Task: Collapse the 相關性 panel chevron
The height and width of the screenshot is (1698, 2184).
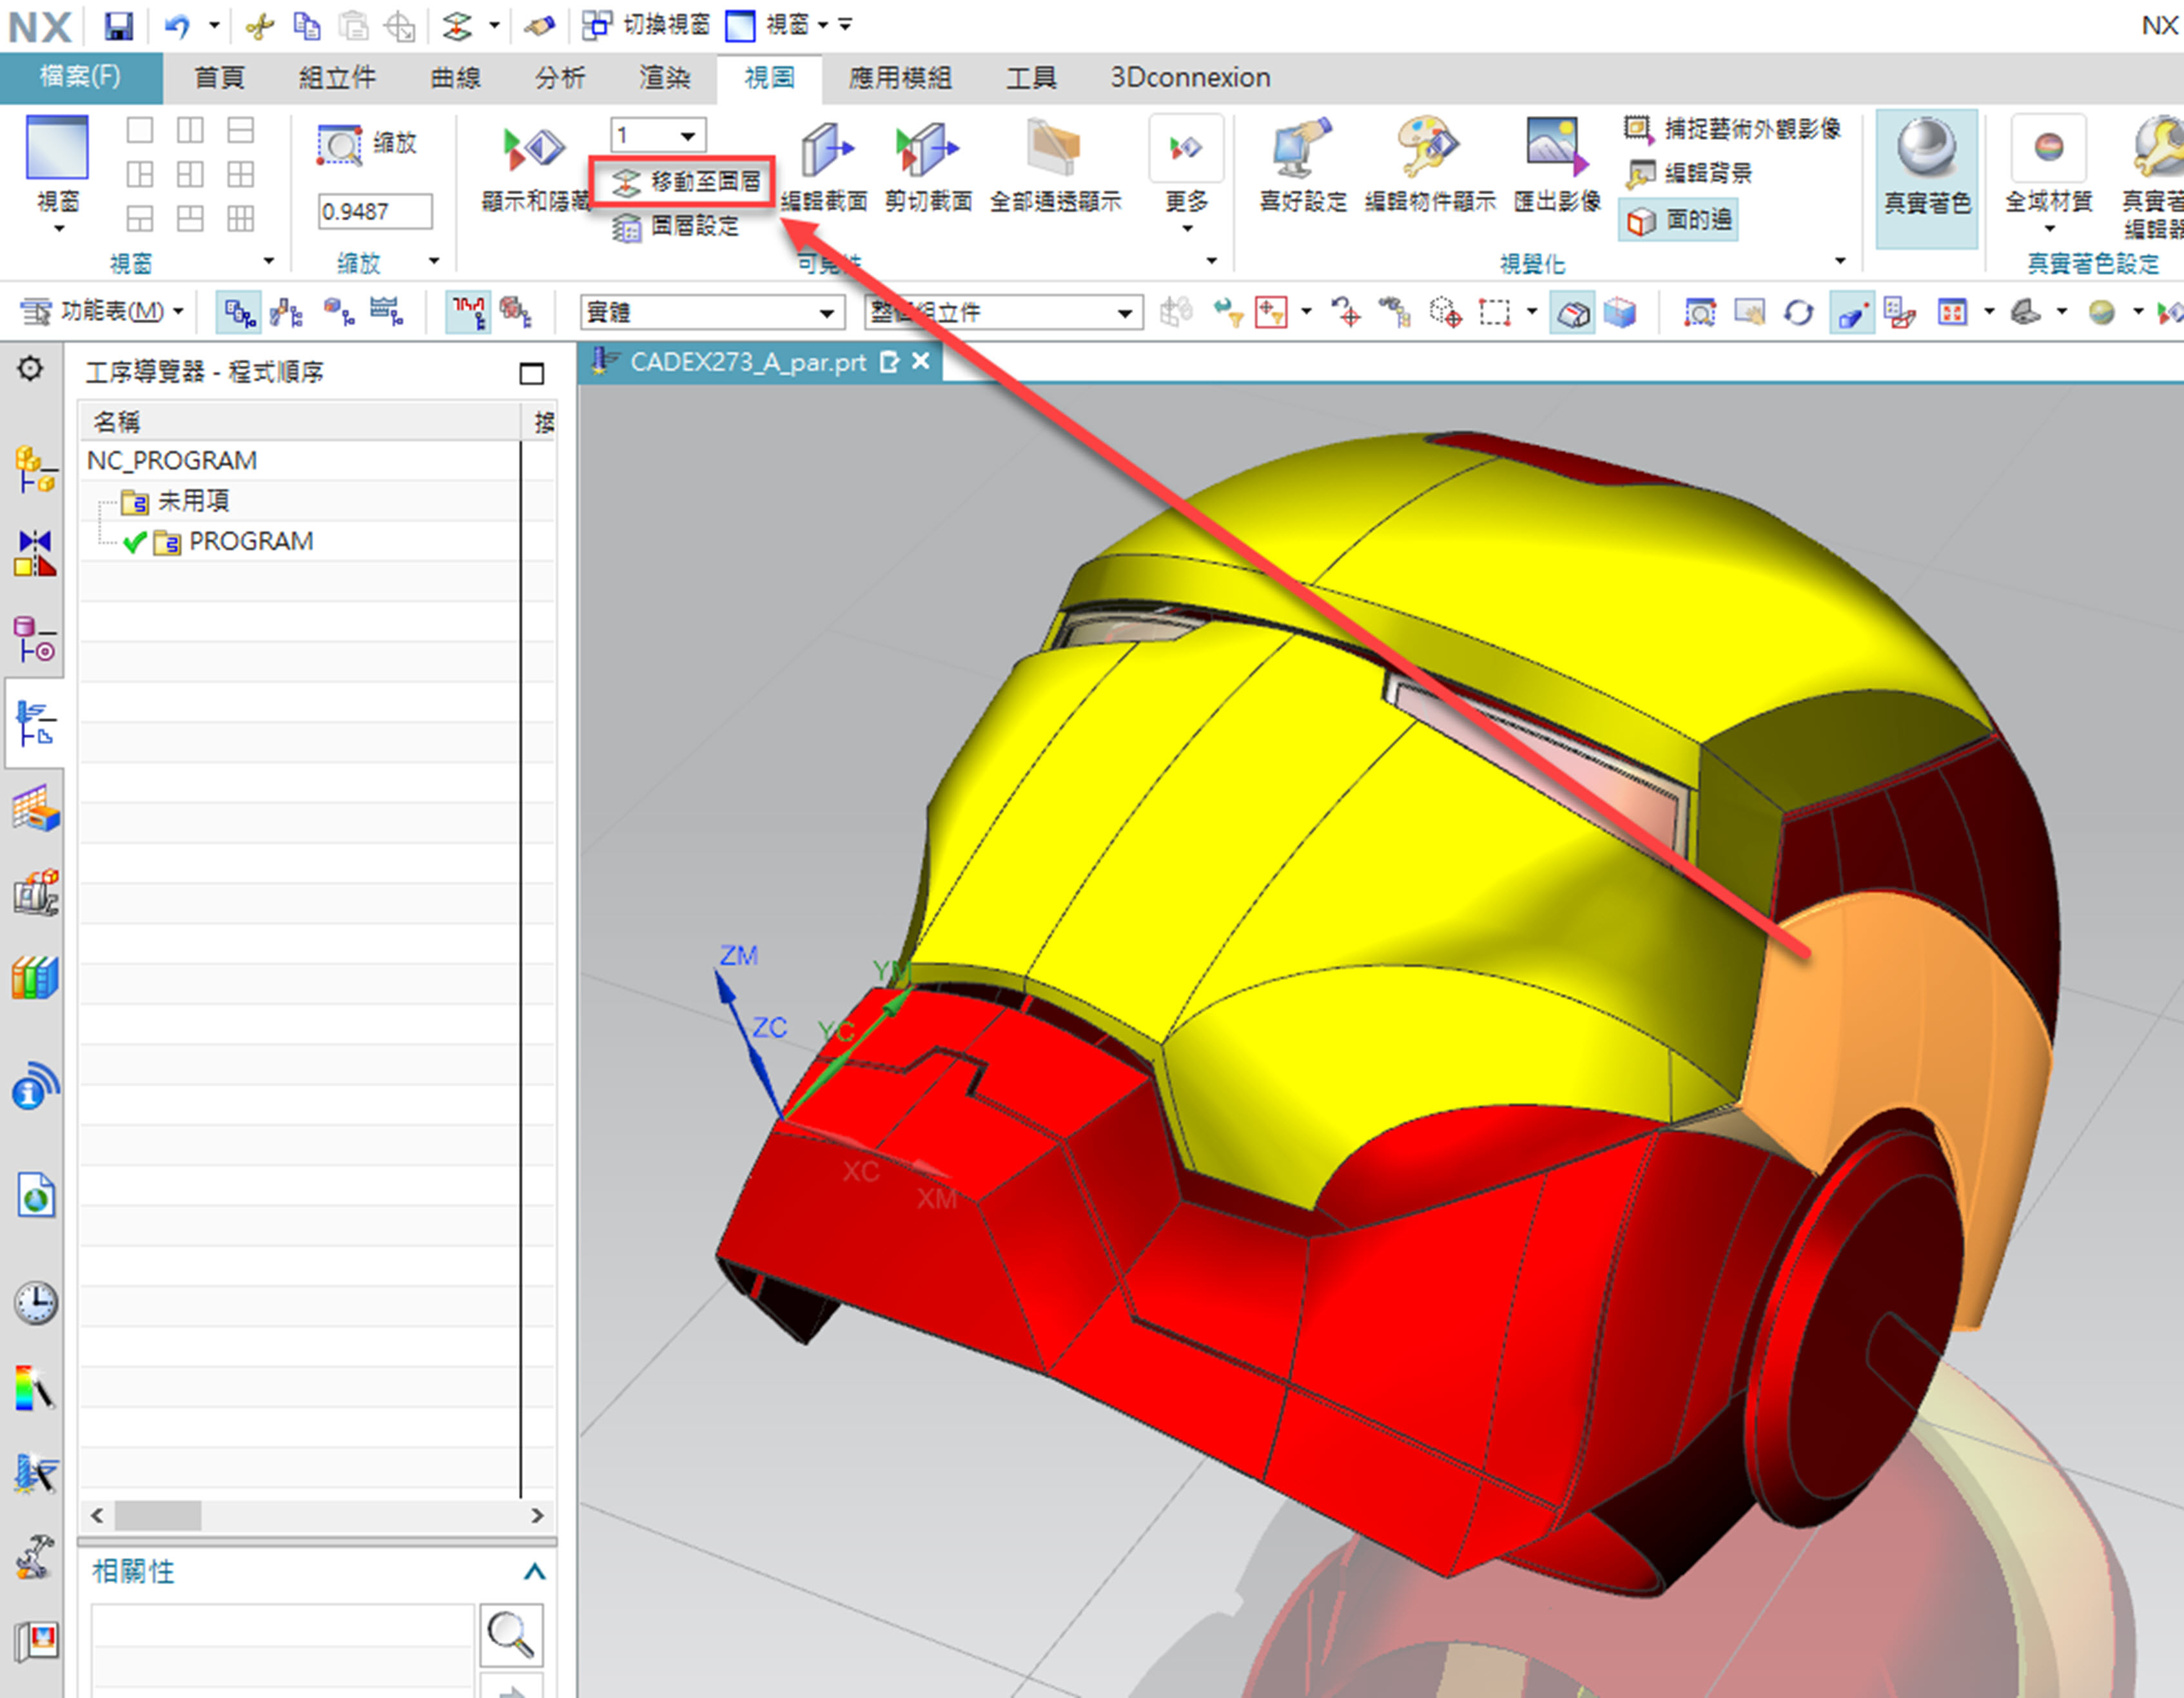Action: 534,1571
